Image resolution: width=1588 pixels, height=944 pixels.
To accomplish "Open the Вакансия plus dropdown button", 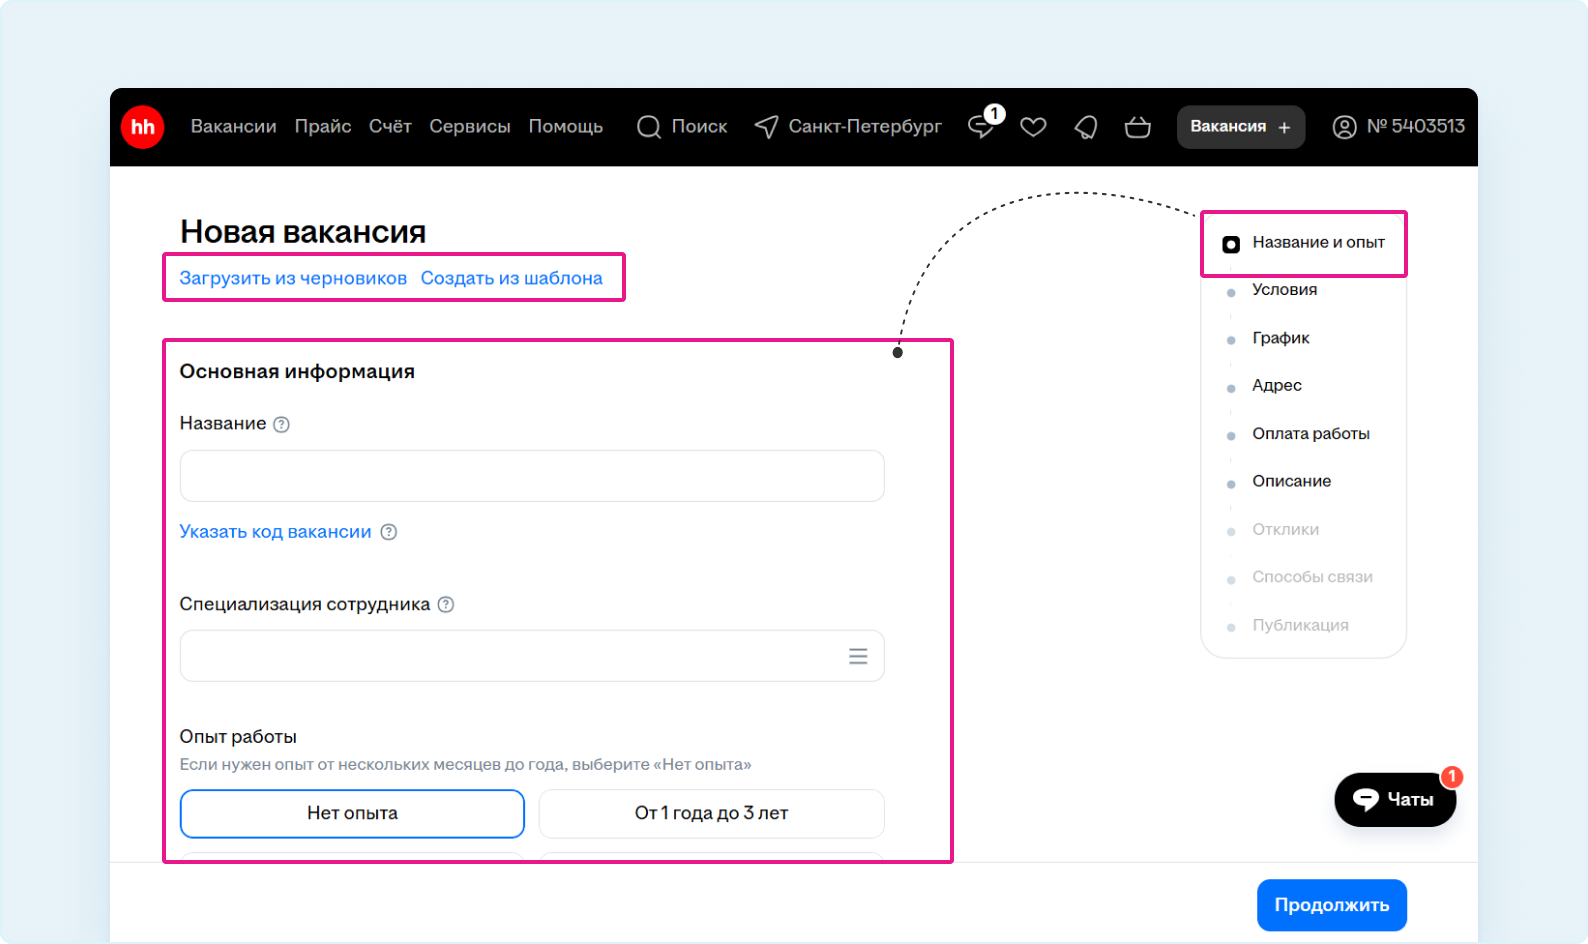I will tap(1240, 127).
